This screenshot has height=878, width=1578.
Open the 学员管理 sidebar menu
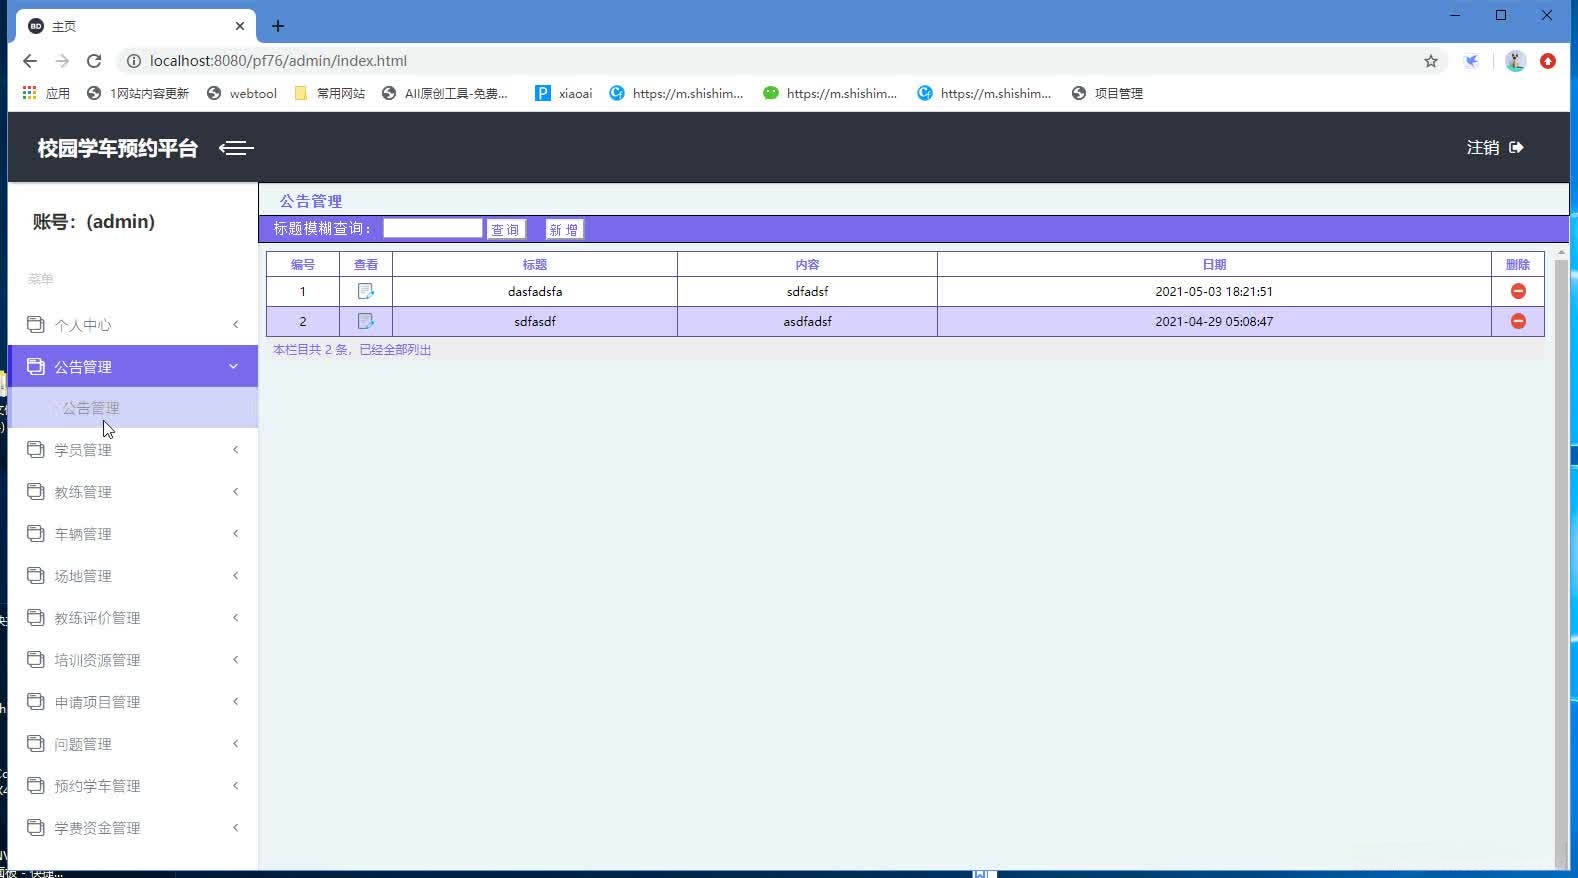[x=133, y=450]
